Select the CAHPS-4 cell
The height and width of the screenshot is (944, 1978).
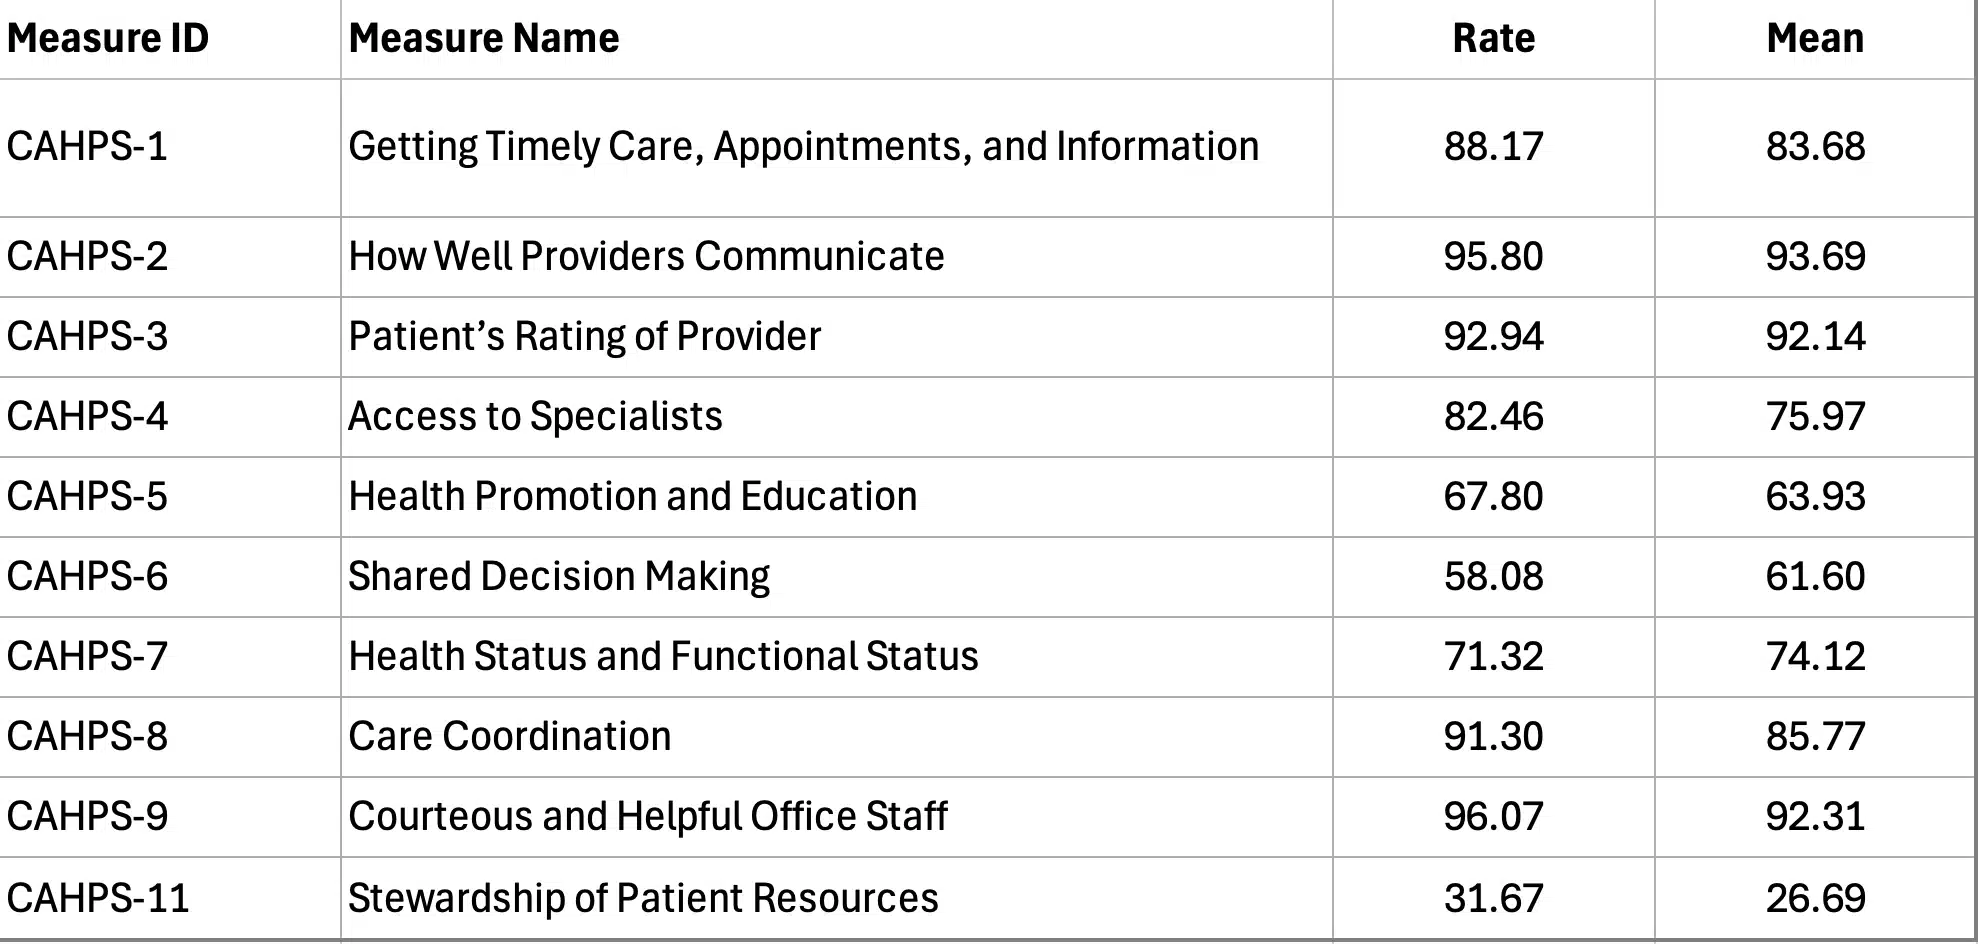pos(170,417)
